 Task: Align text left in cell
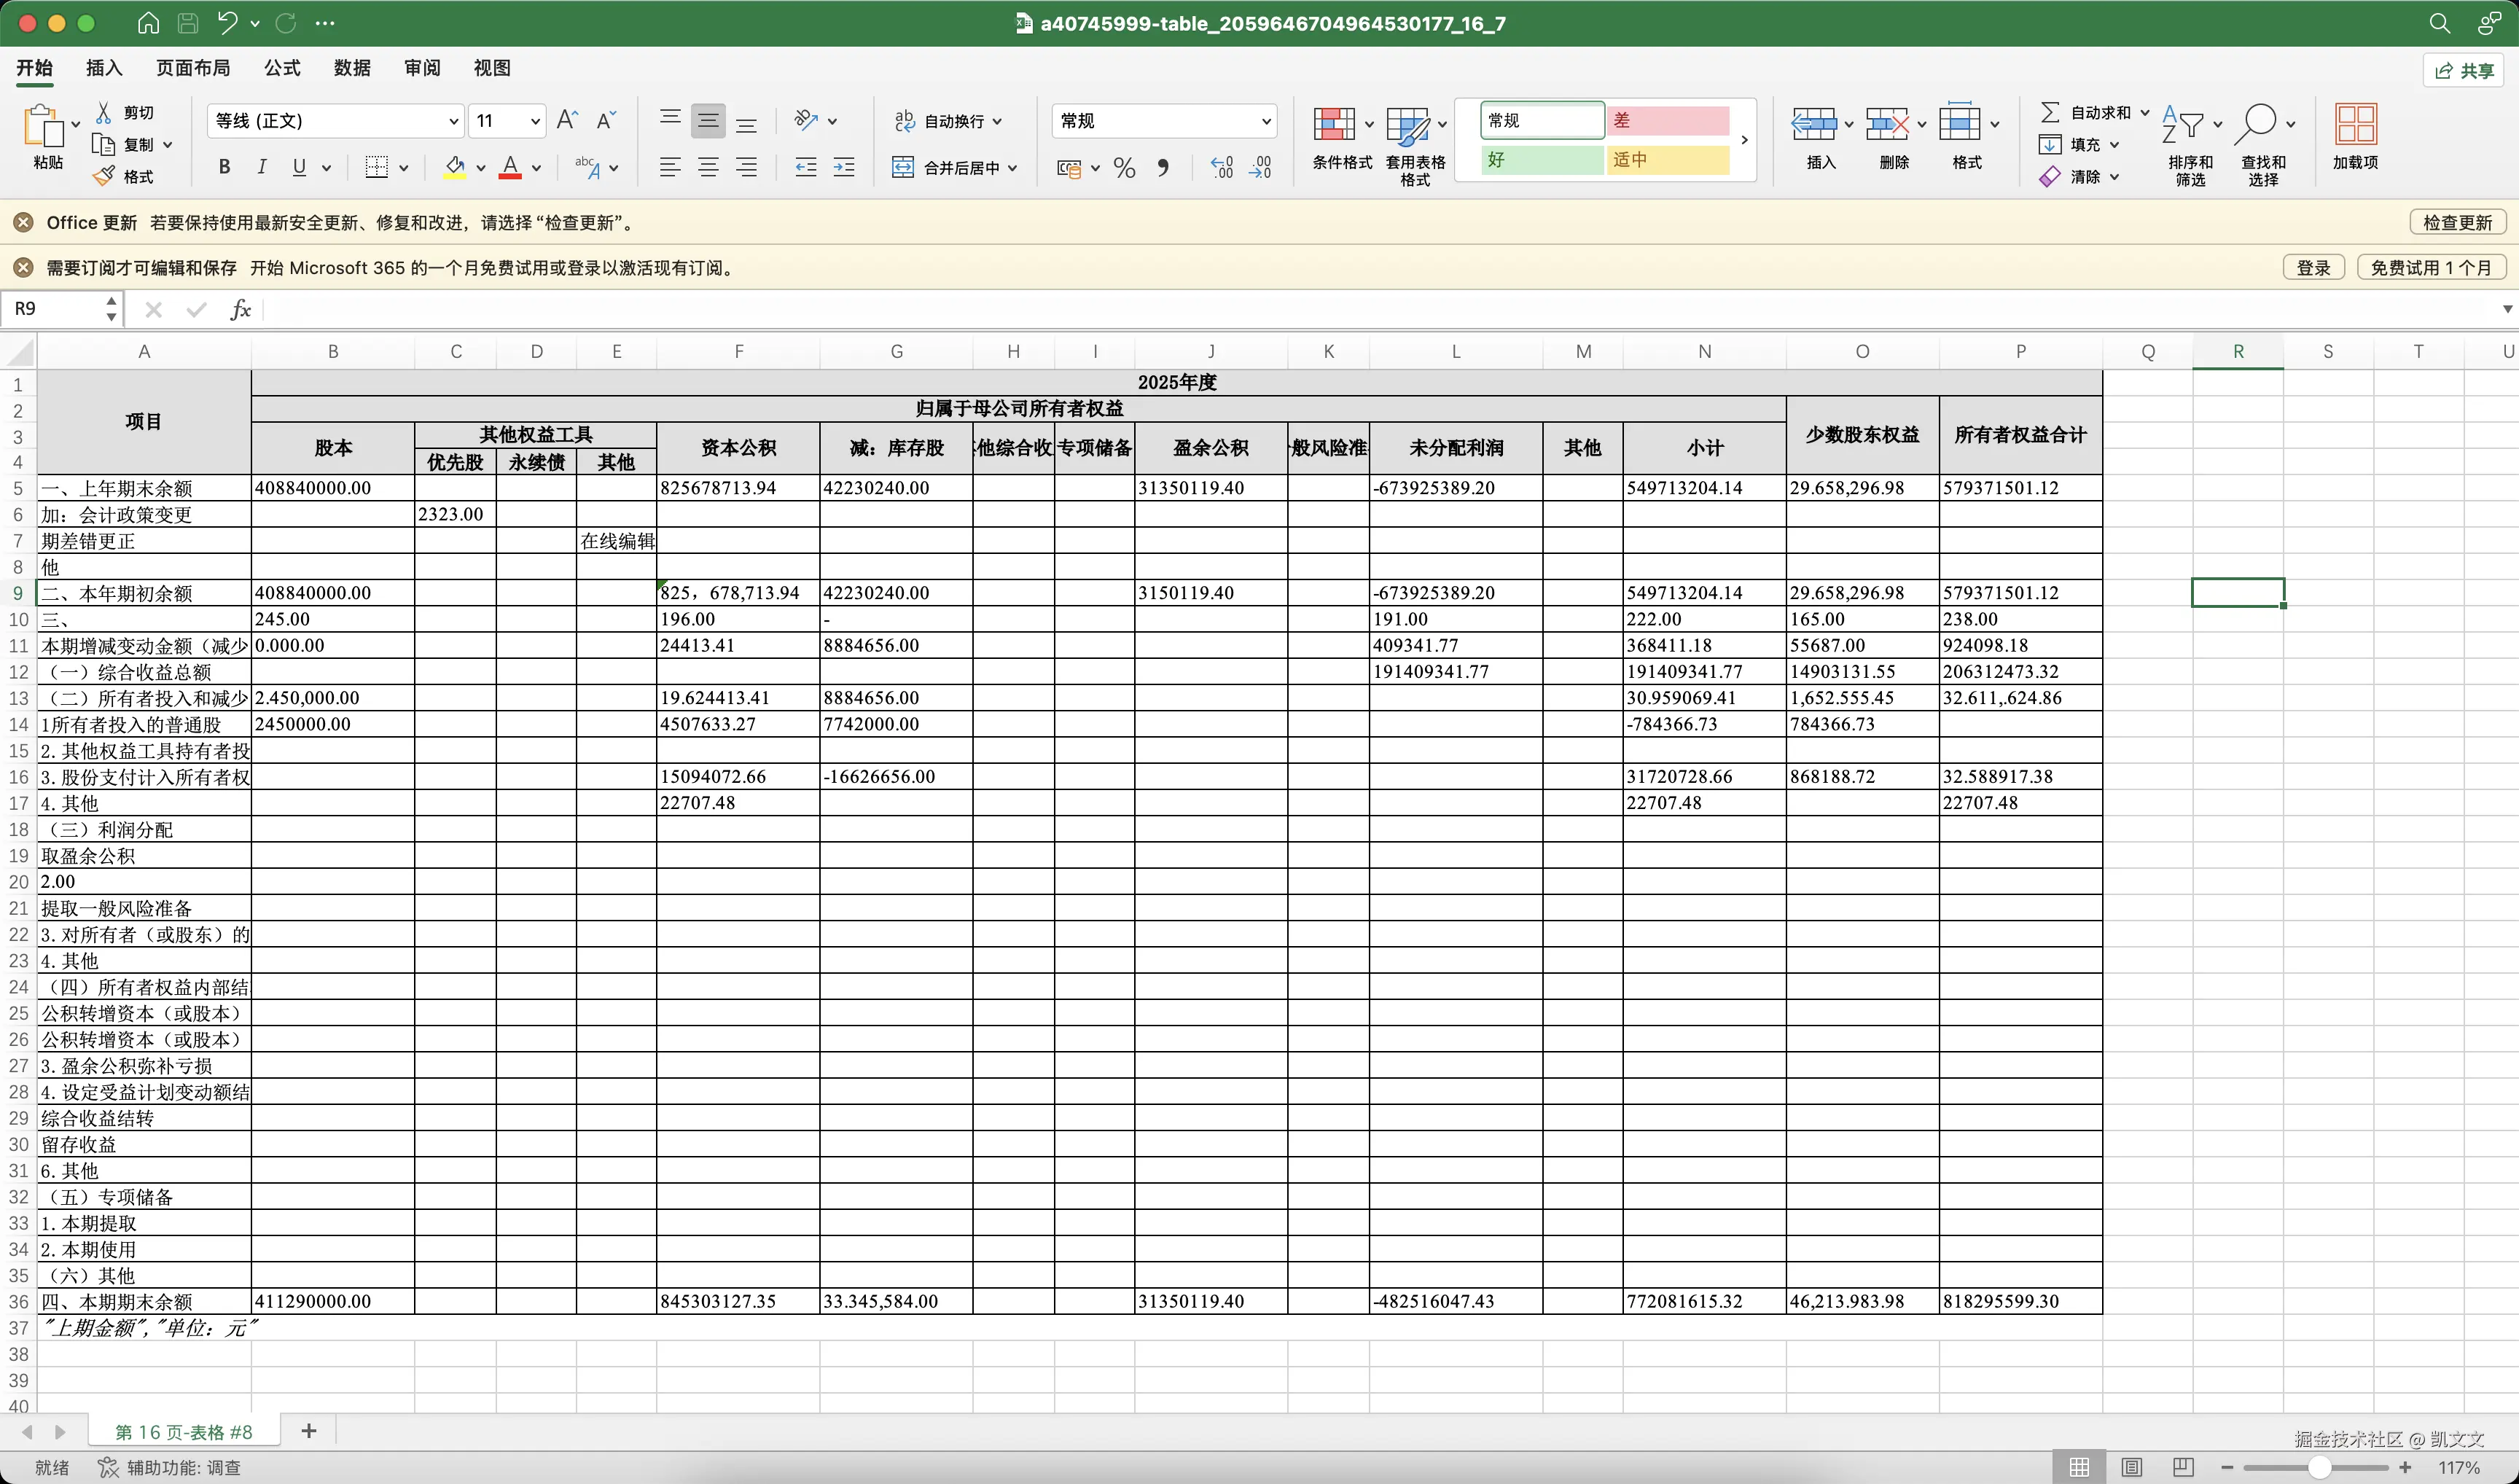pos(670,167)
